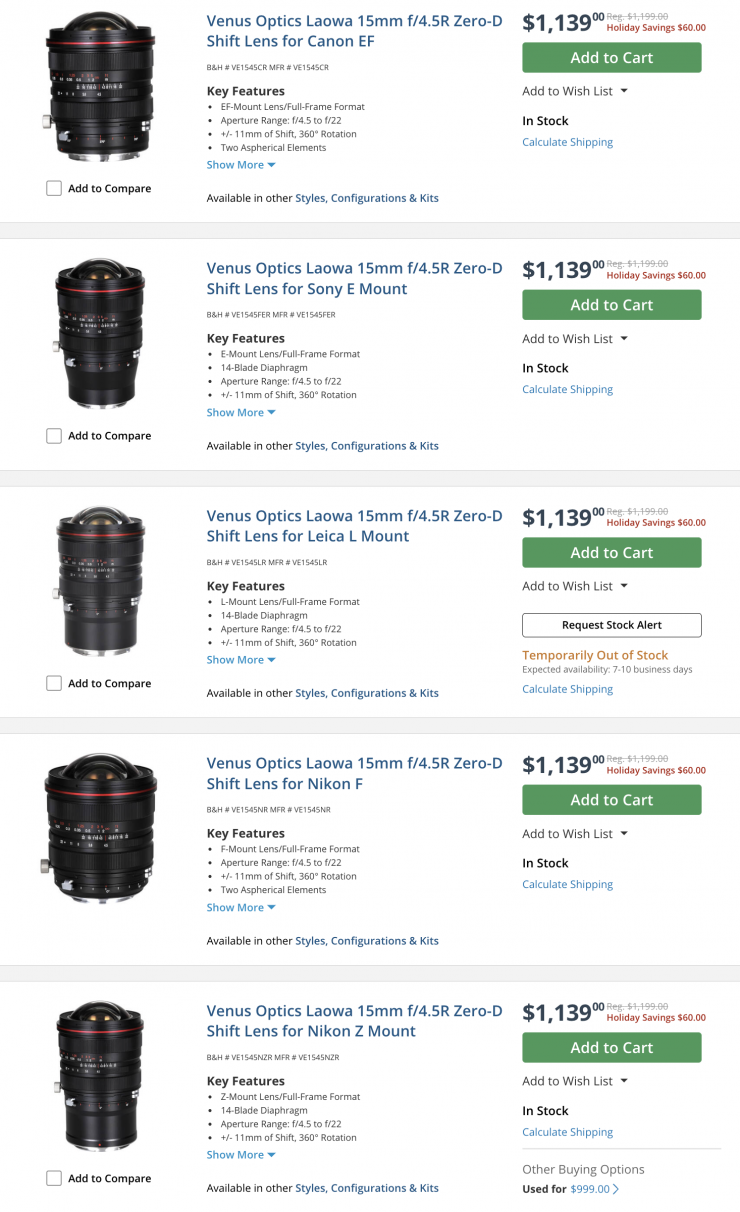Tick Add to Compare for Sony E lens

(54, 436)
